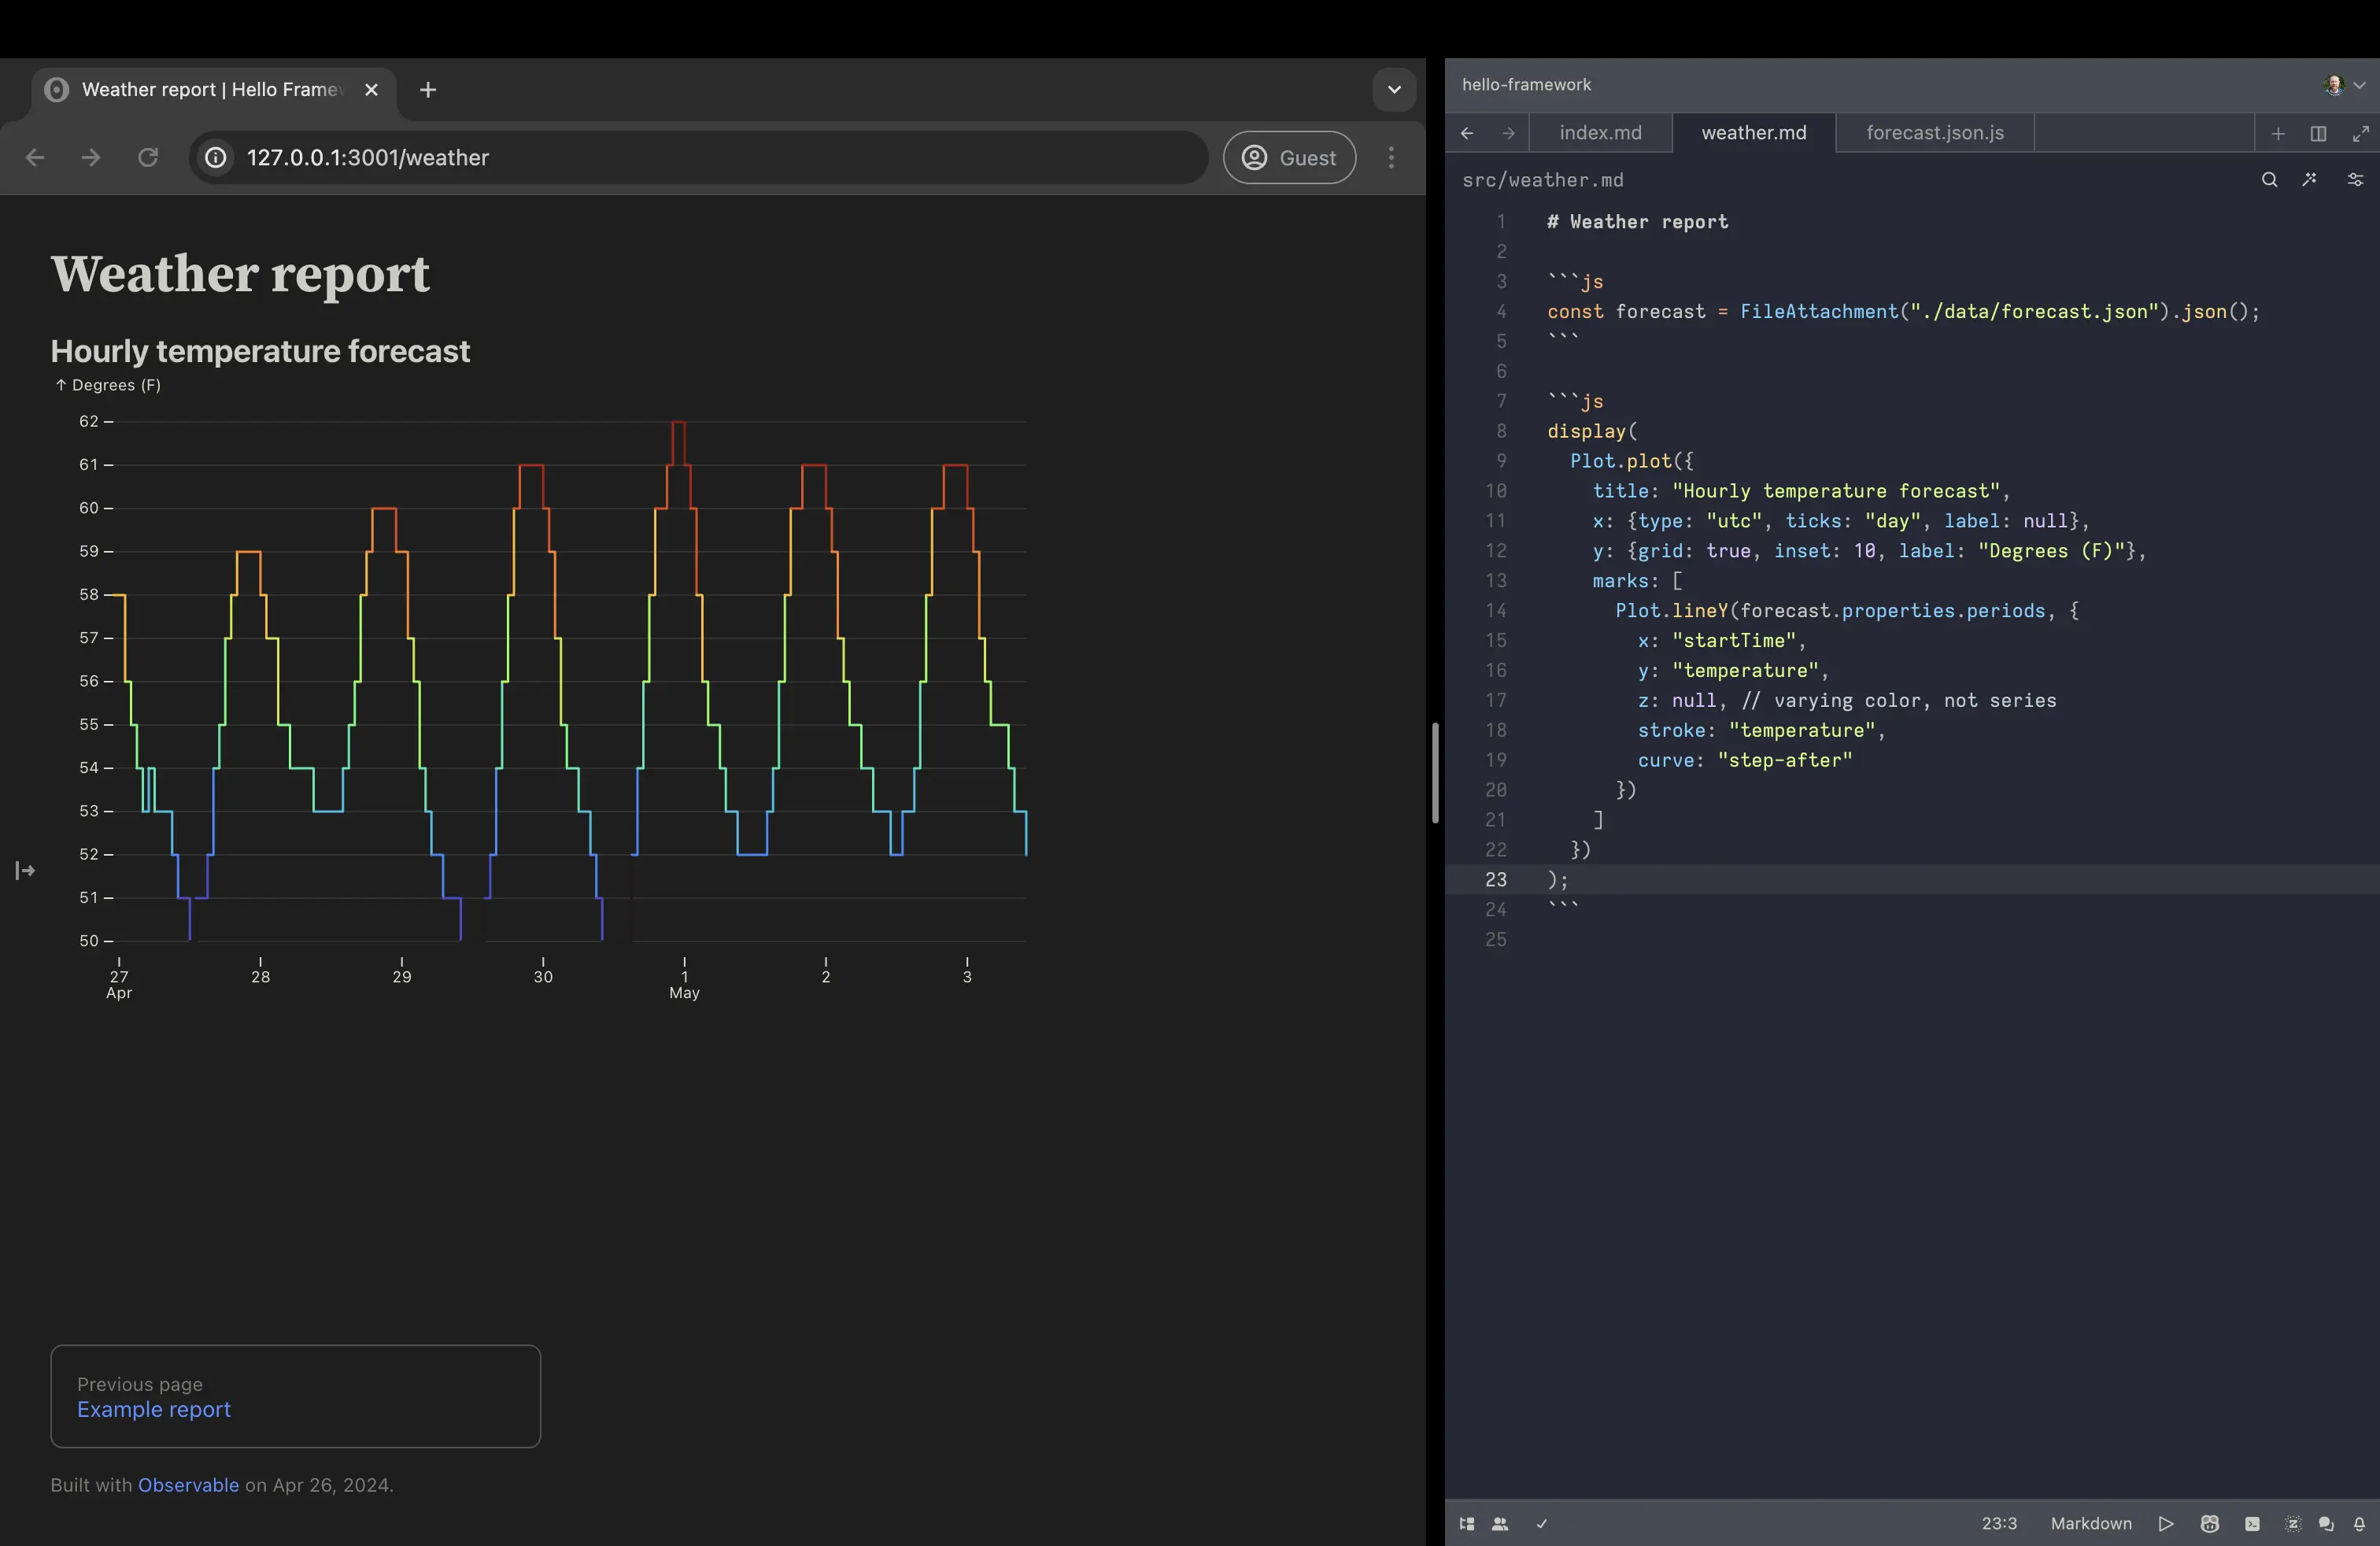Viewport: 2380px width, 1546px height.
Task: Open the Copilot icon in status bar
Action: pos(2210,1524)
